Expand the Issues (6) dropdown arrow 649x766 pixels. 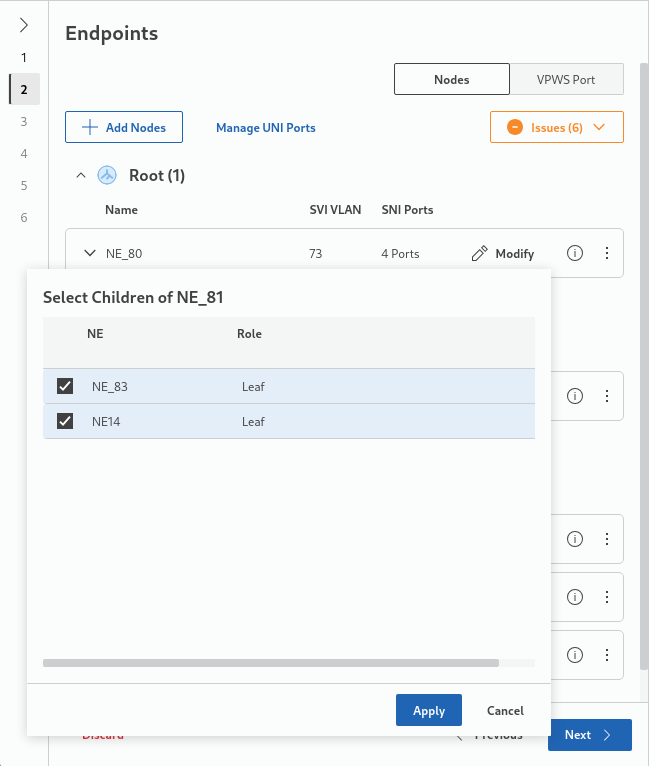600,128
